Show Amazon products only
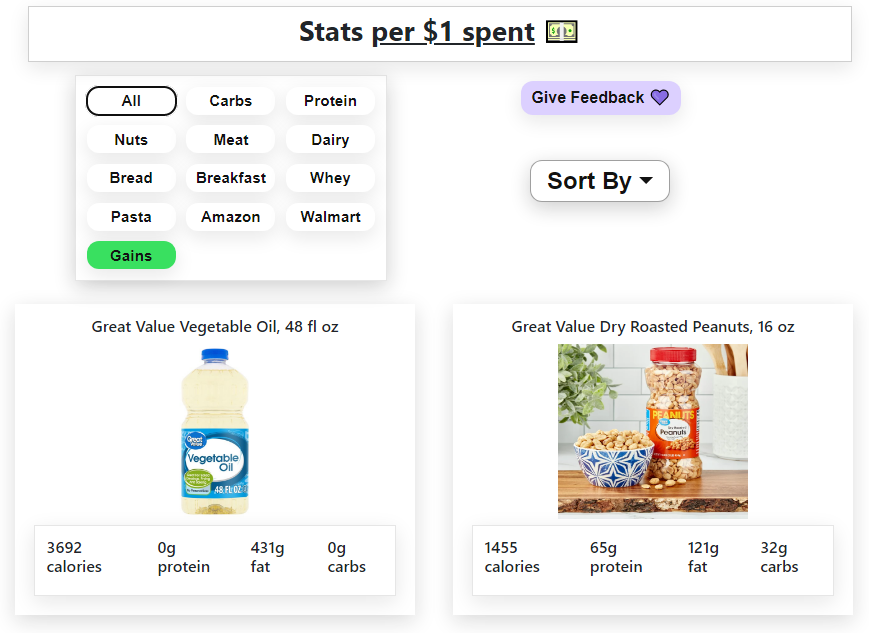This screenshot has width=869, height=633. [x=231, y=217]
